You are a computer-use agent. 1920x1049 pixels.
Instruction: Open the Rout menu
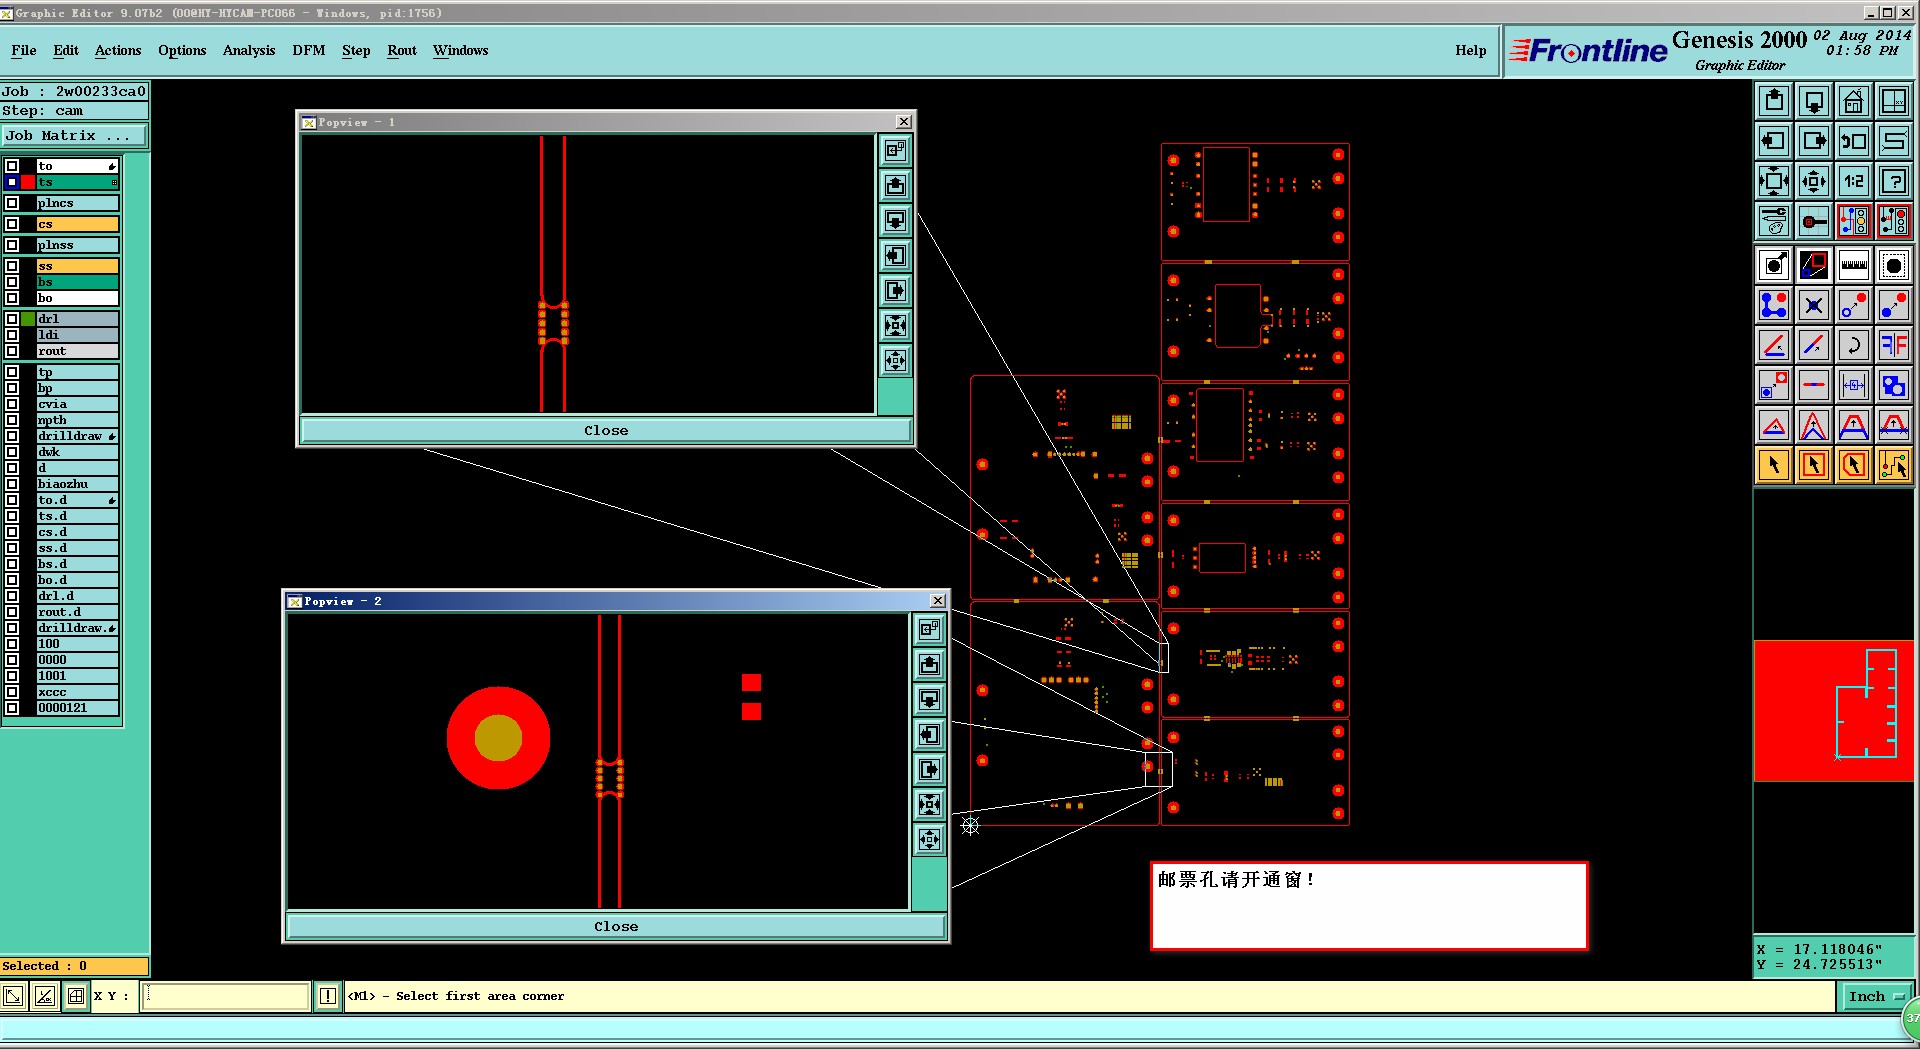402,50
